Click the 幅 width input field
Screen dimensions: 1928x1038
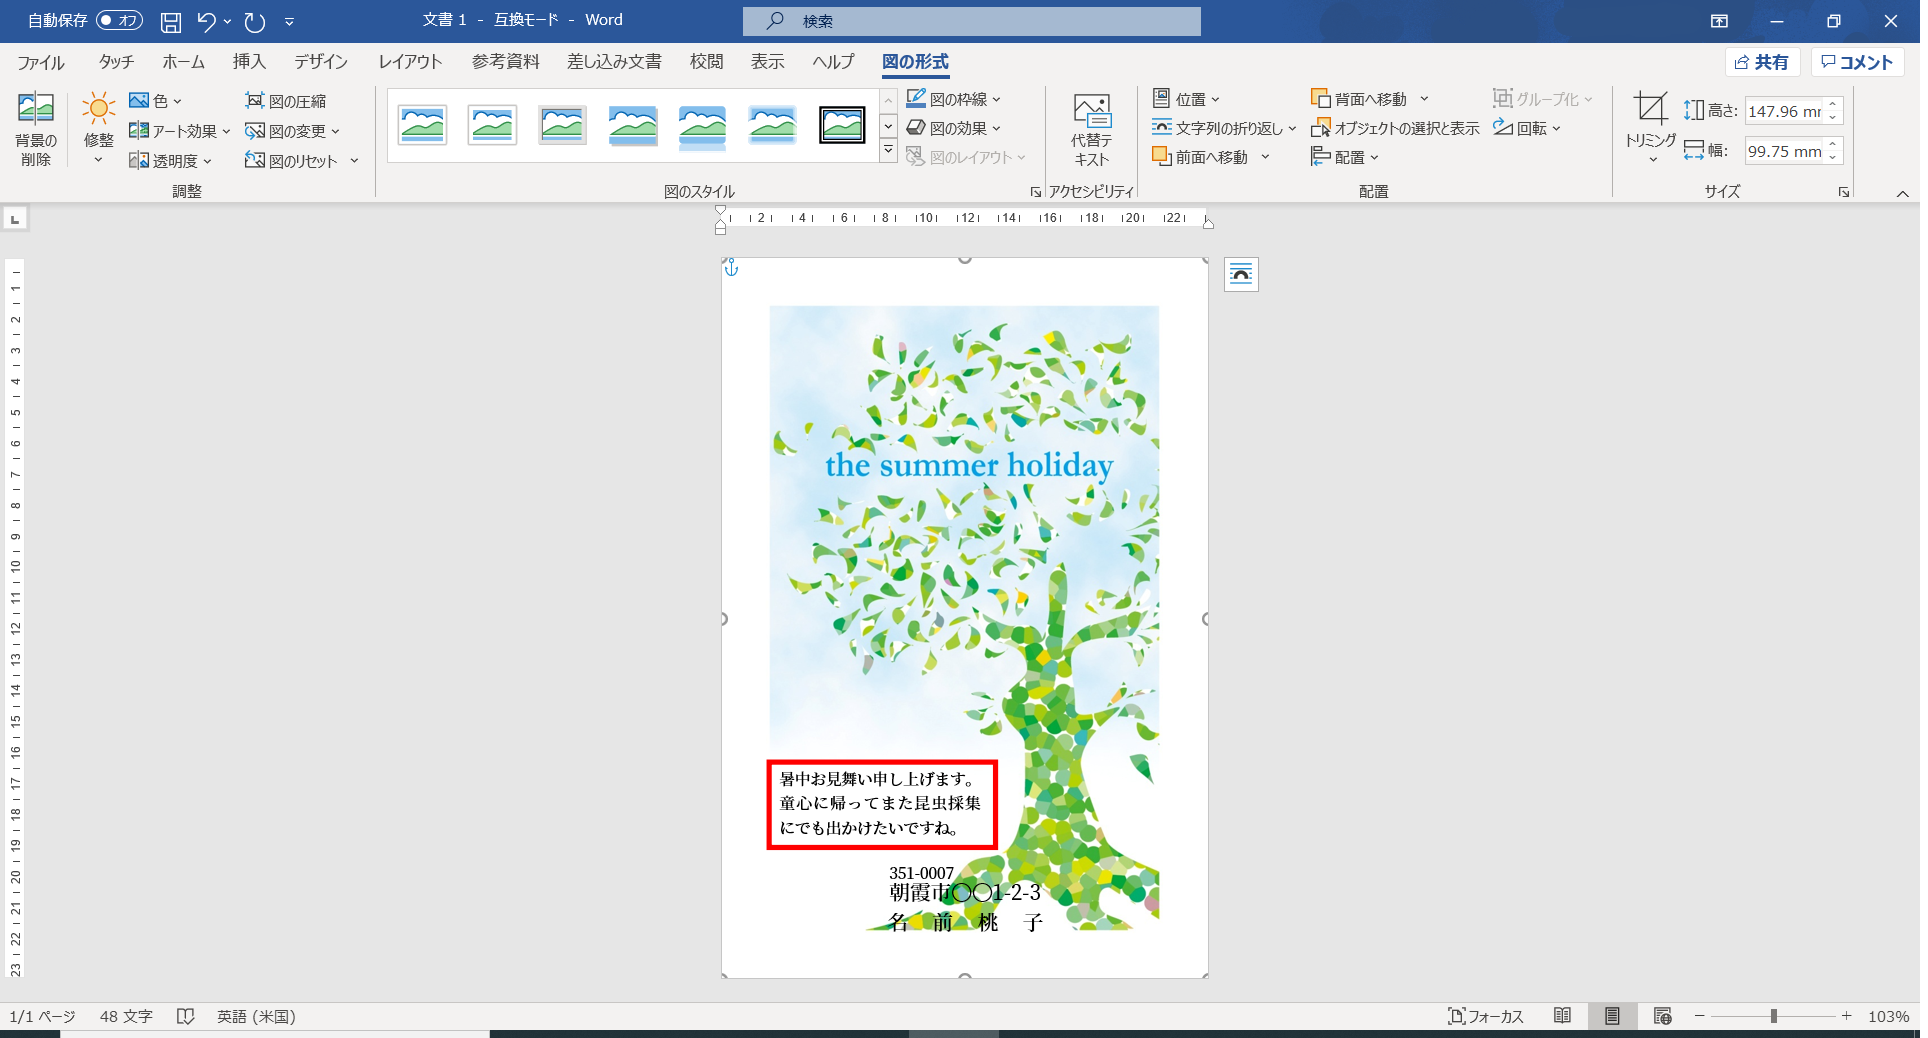pyautogui.click(x=1785, y=151)
